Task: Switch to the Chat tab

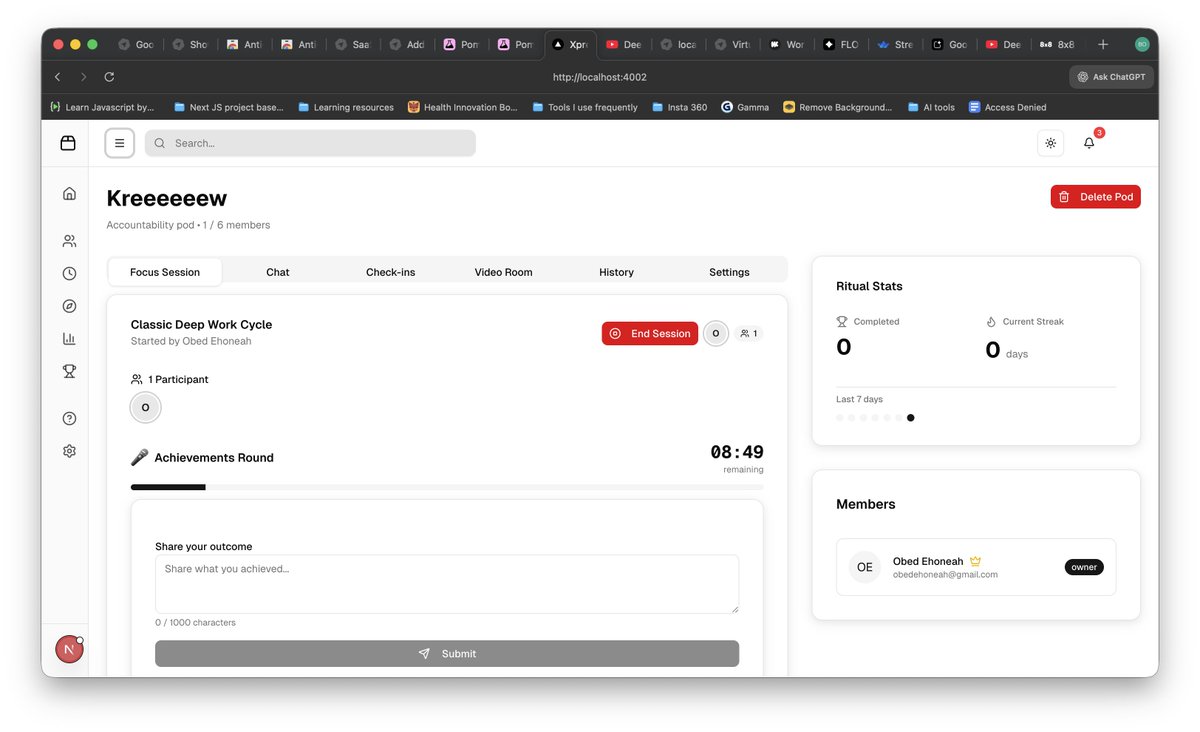Action: pos(278,272)
